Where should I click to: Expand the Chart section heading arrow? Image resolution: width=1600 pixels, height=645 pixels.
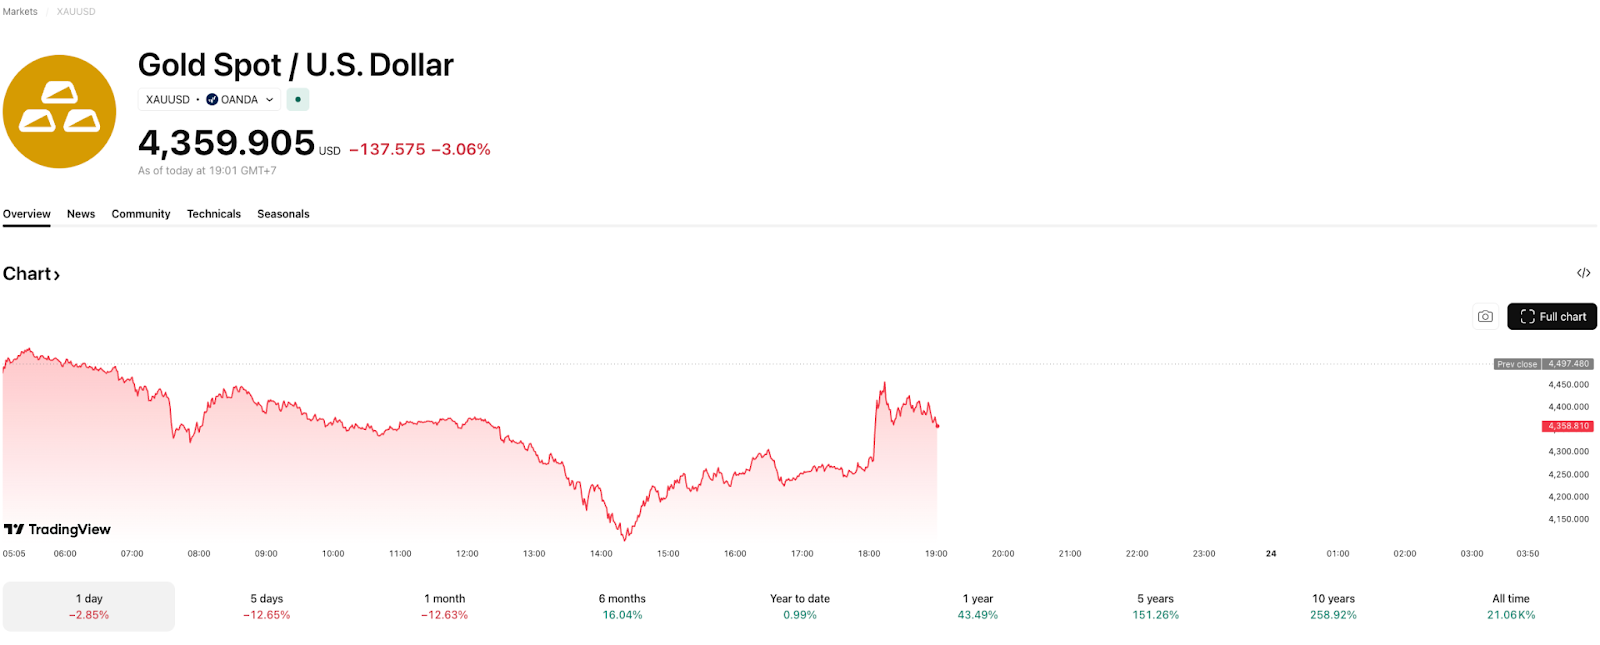coord(57,275)
